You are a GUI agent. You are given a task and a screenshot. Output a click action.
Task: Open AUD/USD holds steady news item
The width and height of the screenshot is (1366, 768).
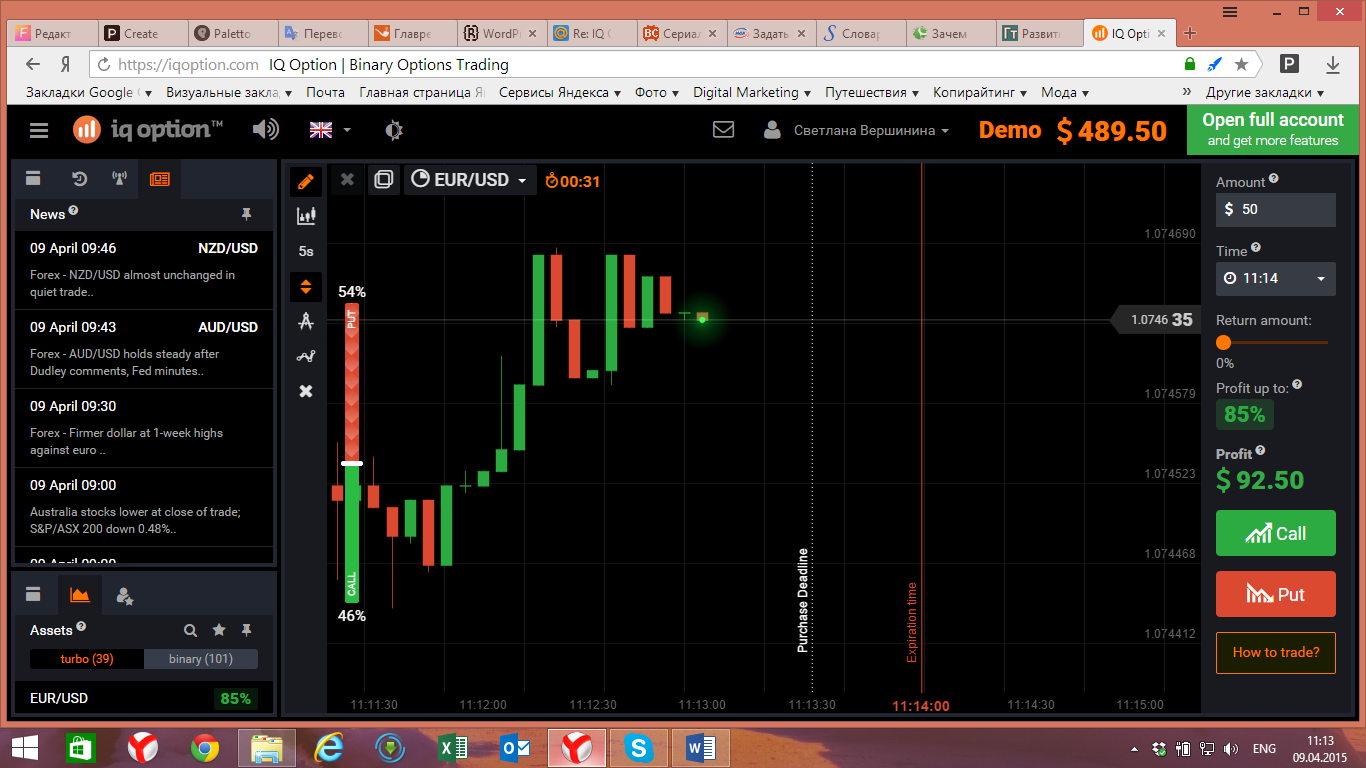(144, 349)
